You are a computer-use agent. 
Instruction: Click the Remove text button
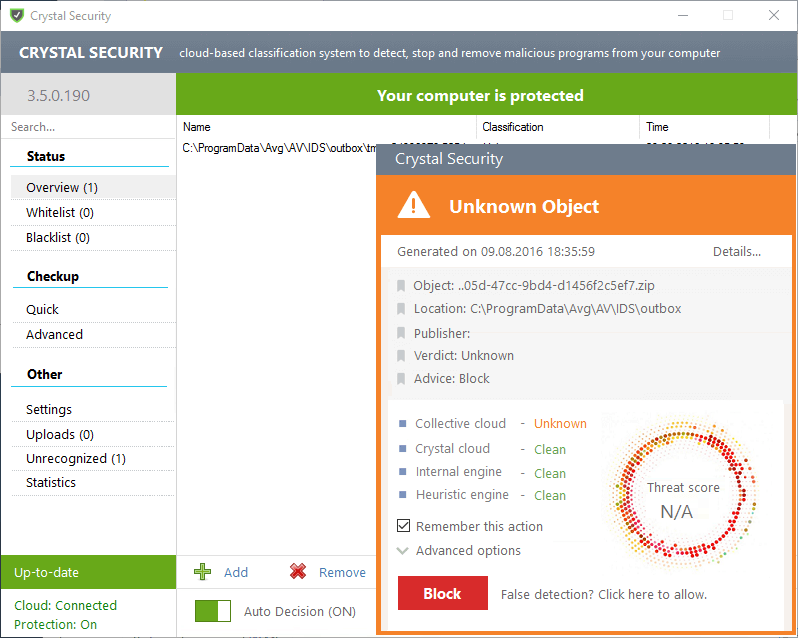(x=342, y=572)
